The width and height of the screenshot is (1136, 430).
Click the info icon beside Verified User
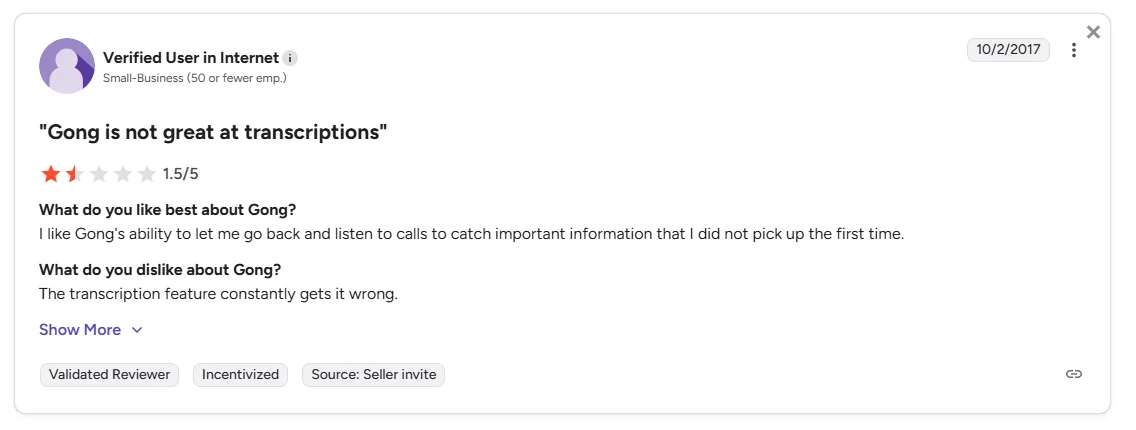click(290, 58)
